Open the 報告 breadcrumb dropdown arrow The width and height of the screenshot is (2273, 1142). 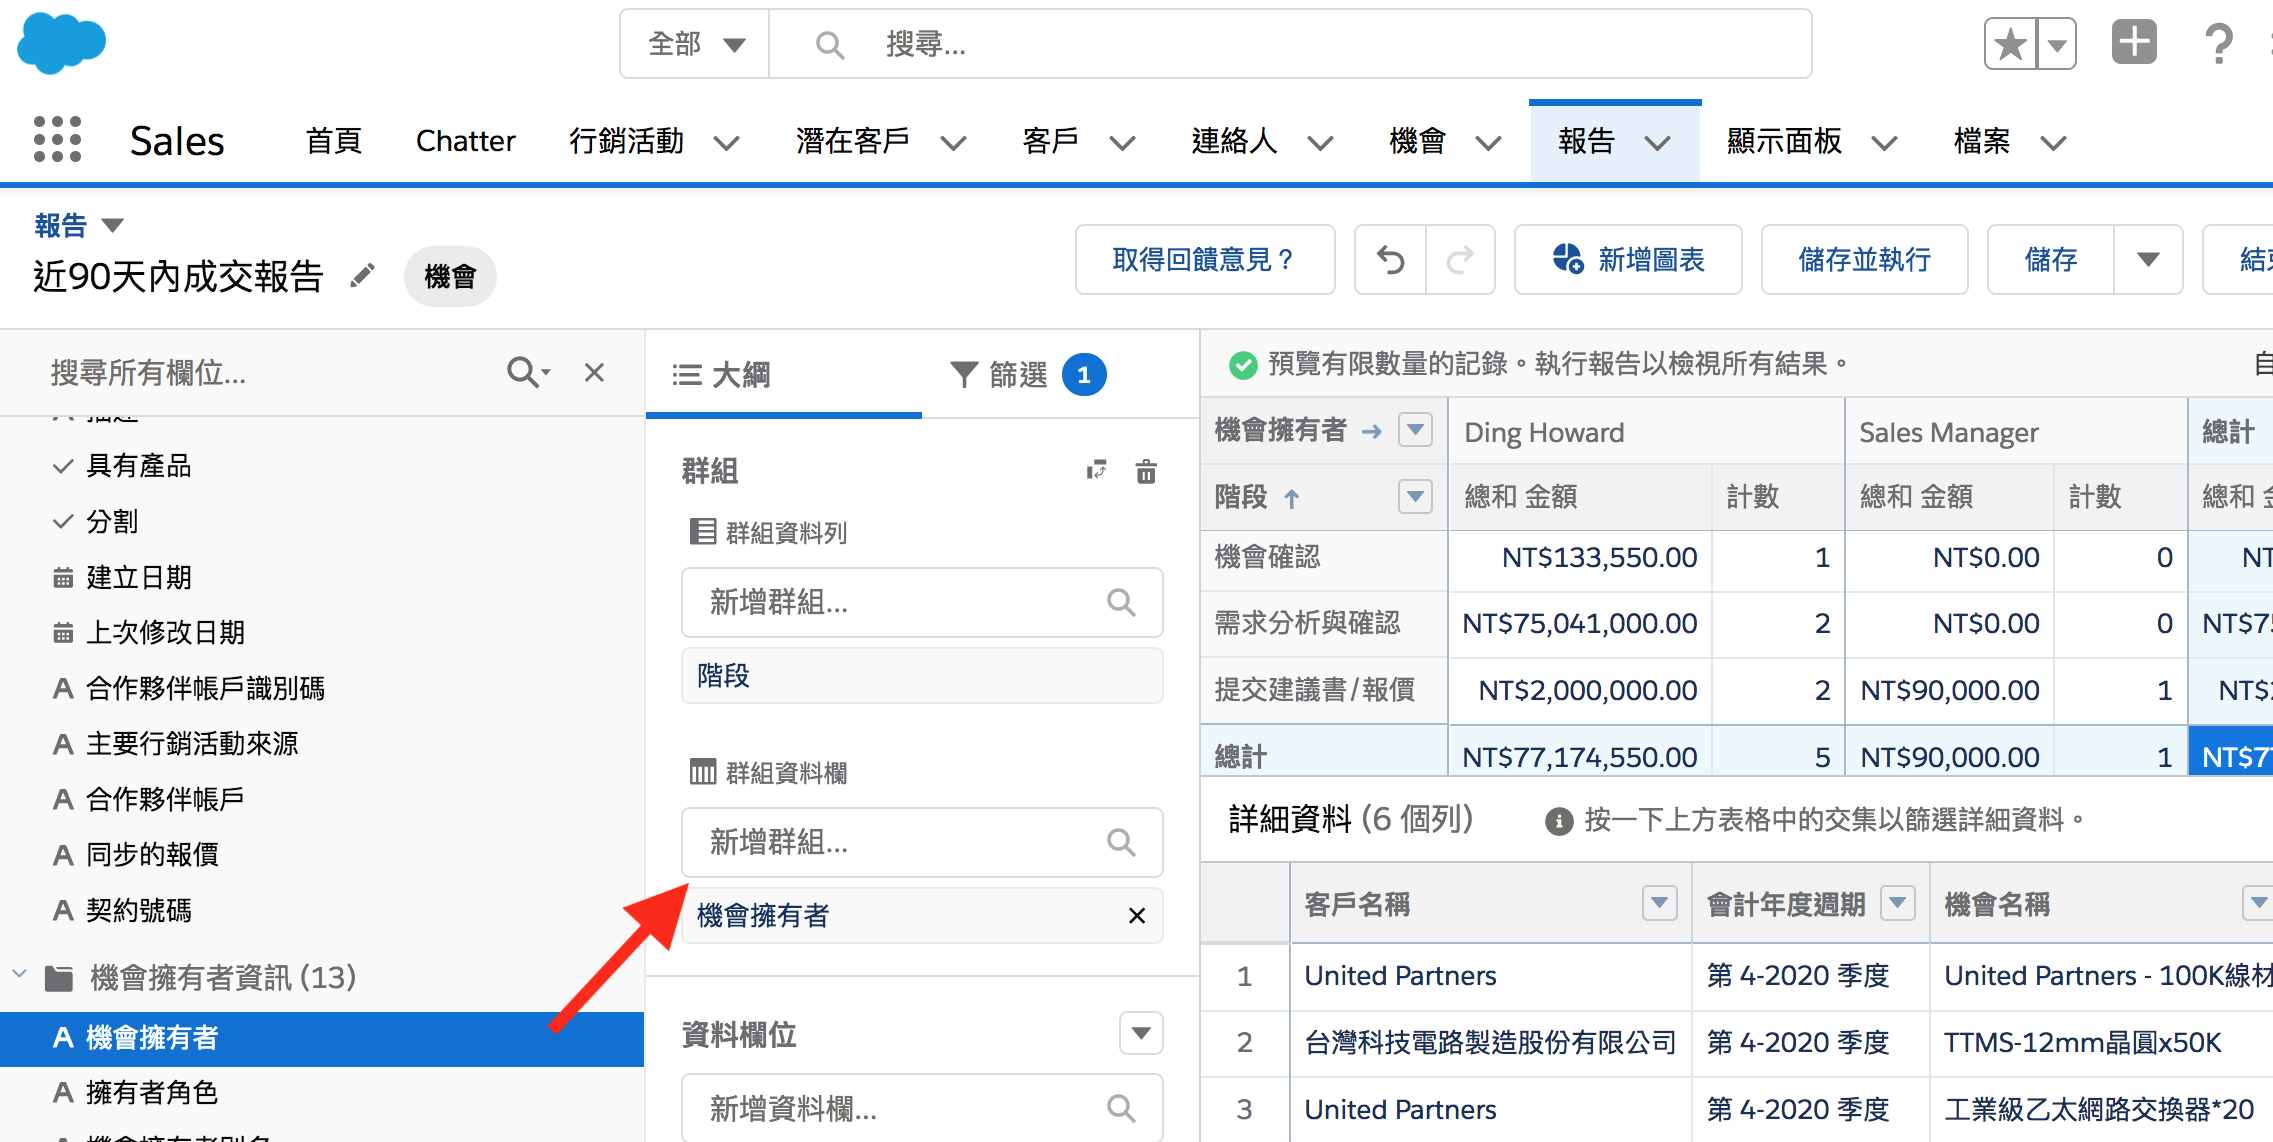[112, 225]
